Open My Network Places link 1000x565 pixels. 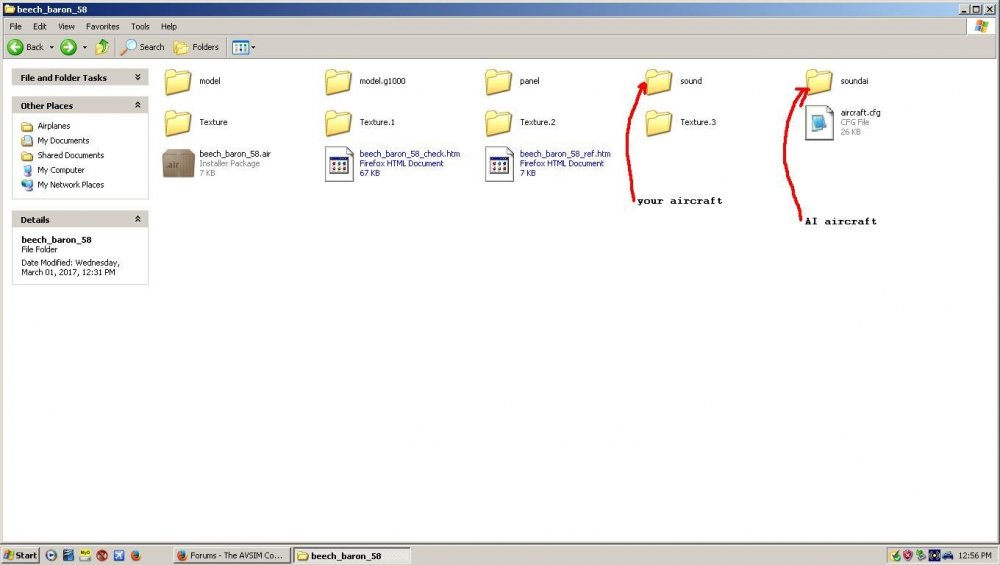point(70,185)
